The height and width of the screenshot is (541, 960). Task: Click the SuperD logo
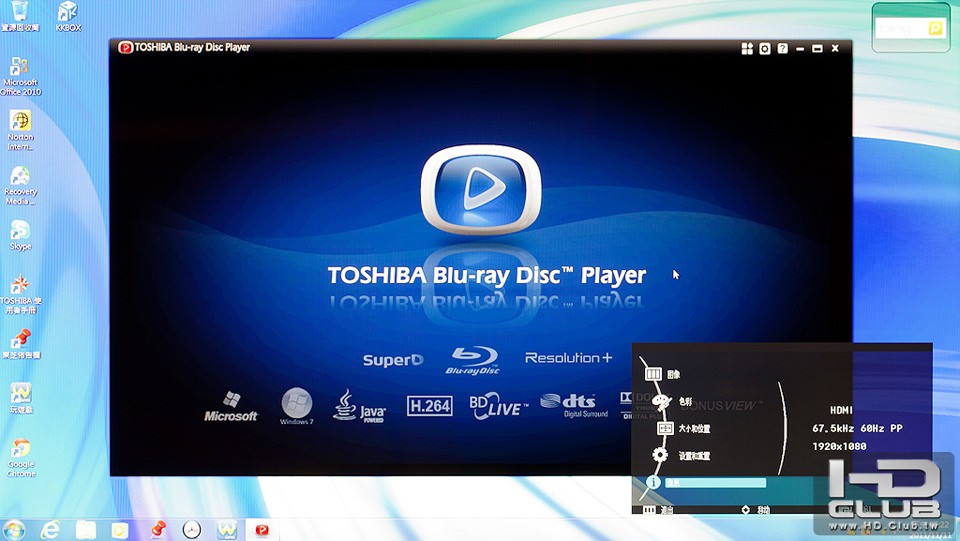tap(393, 360)
